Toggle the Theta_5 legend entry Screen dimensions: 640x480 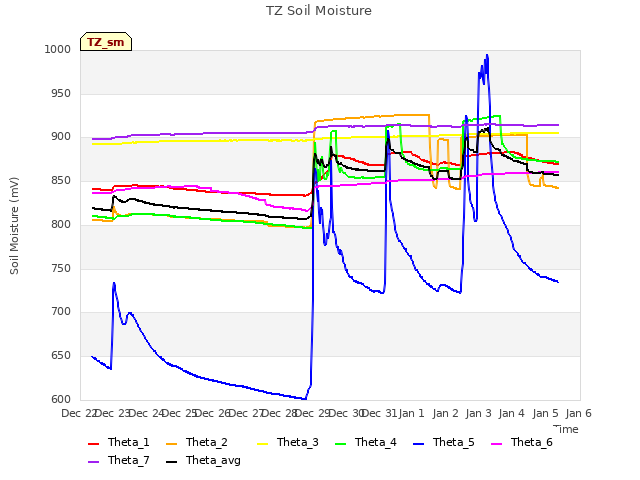click(x=444, y=442)
